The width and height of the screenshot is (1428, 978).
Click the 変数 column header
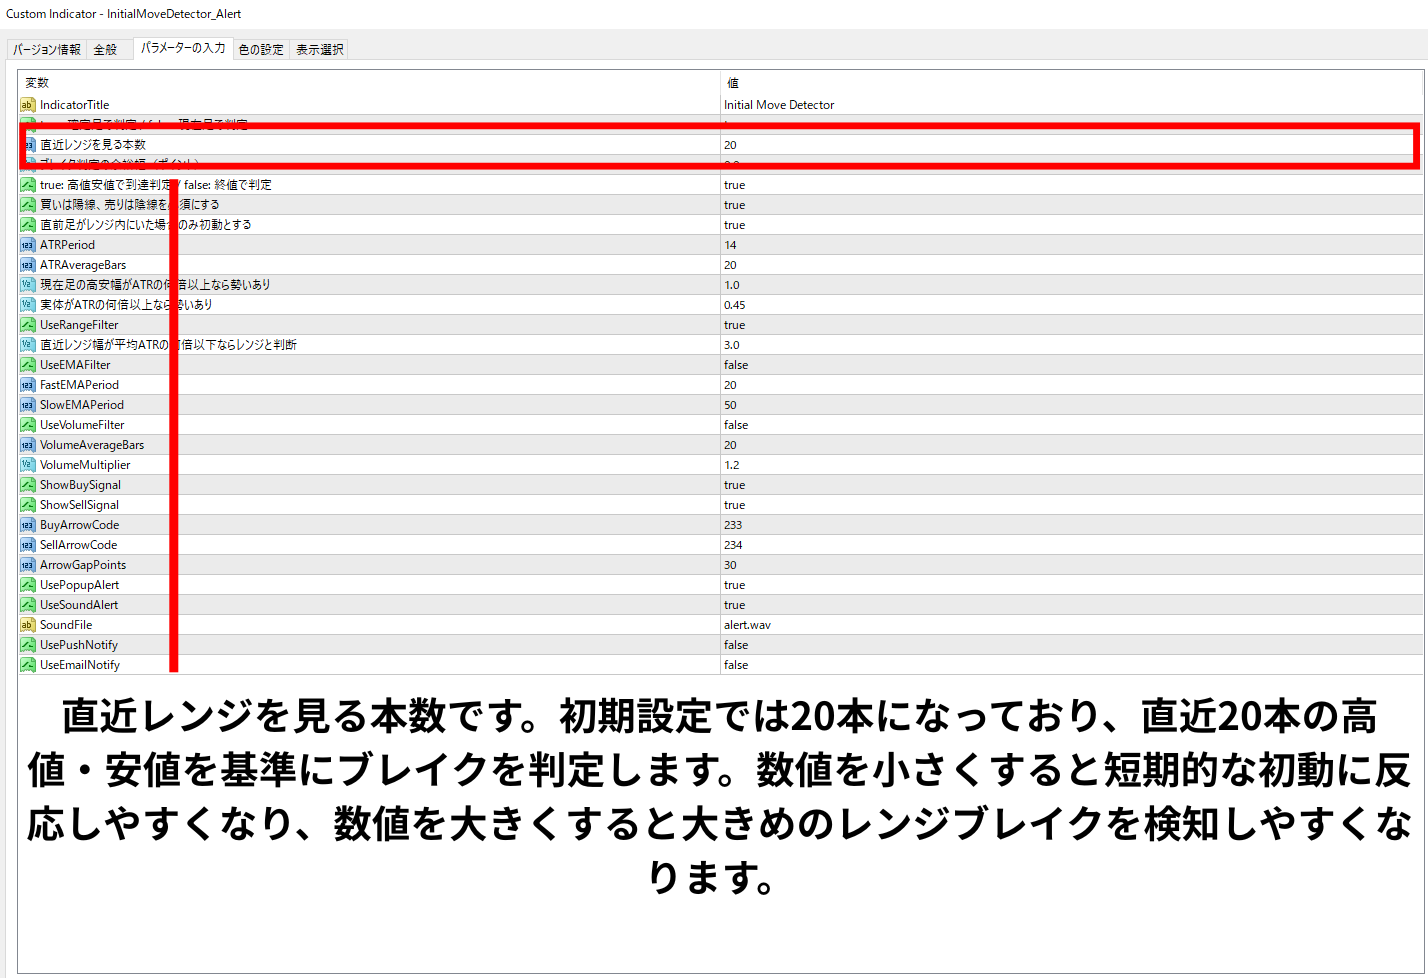click(x=37, y=83)
